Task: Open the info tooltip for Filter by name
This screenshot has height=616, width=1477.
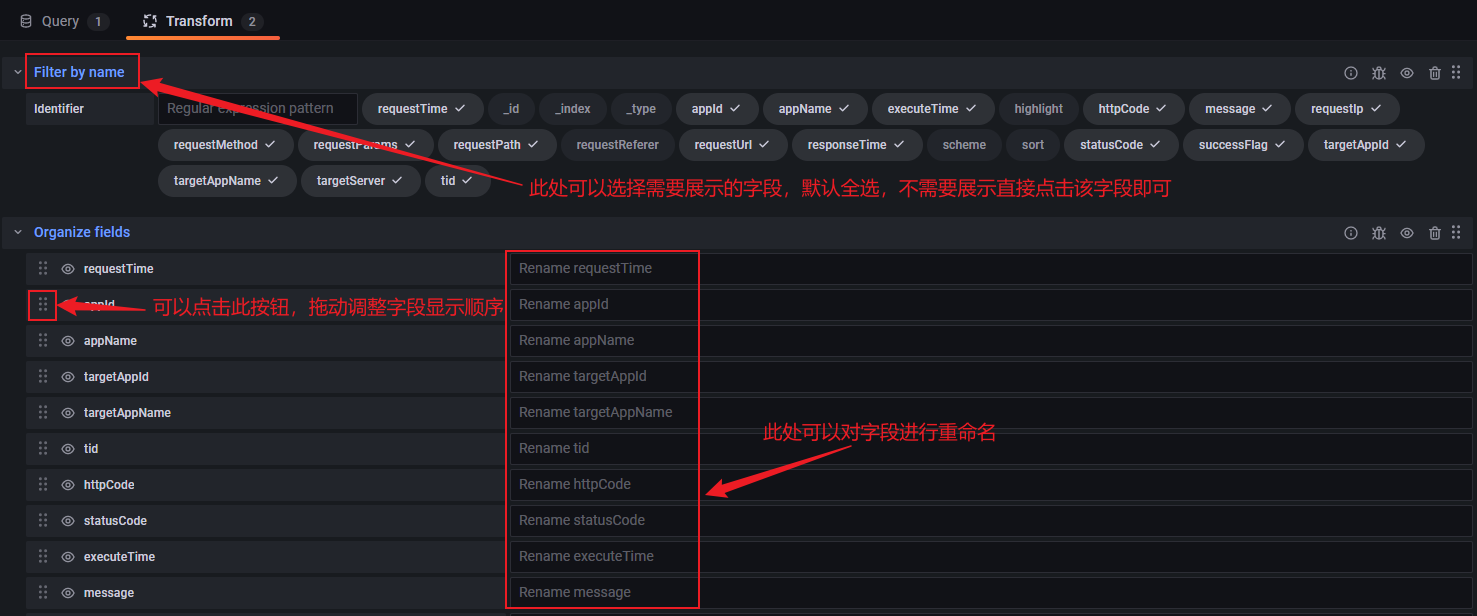Action: point(1351,73)
